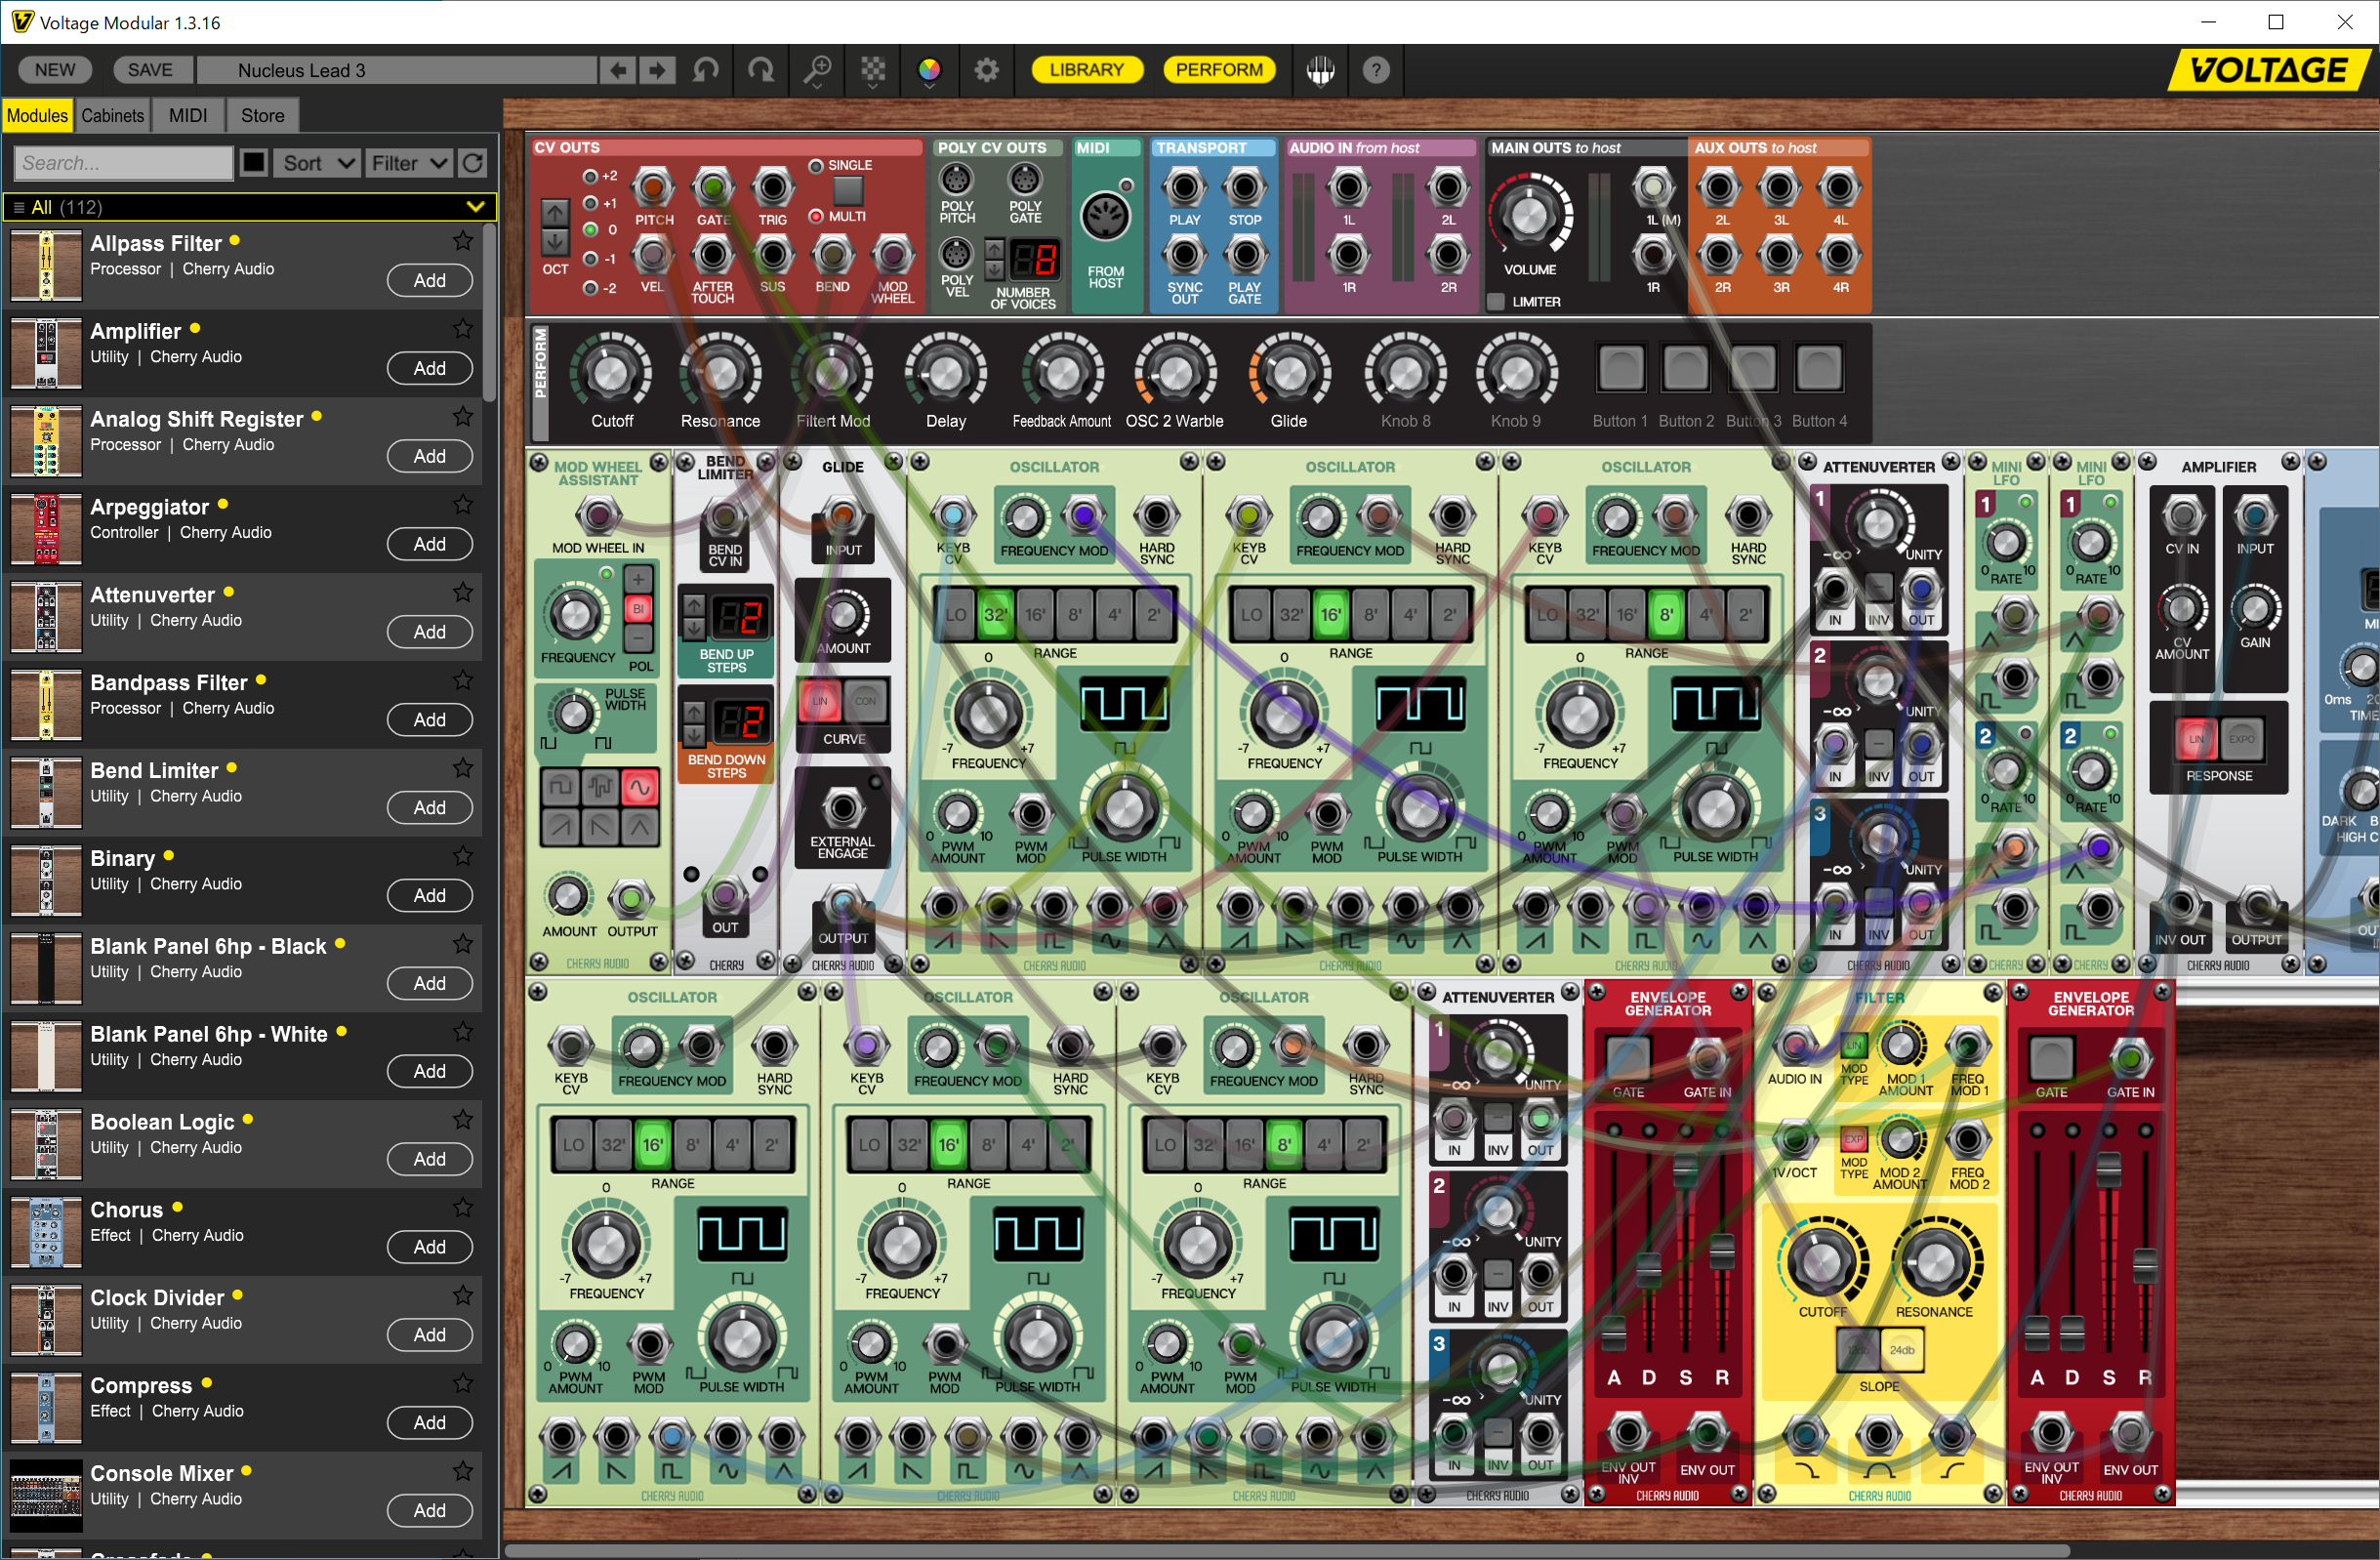The width and height of the screenshot is (2380, 1560).
Task: Click the redo arrow icon
Action: click(762, 70)
